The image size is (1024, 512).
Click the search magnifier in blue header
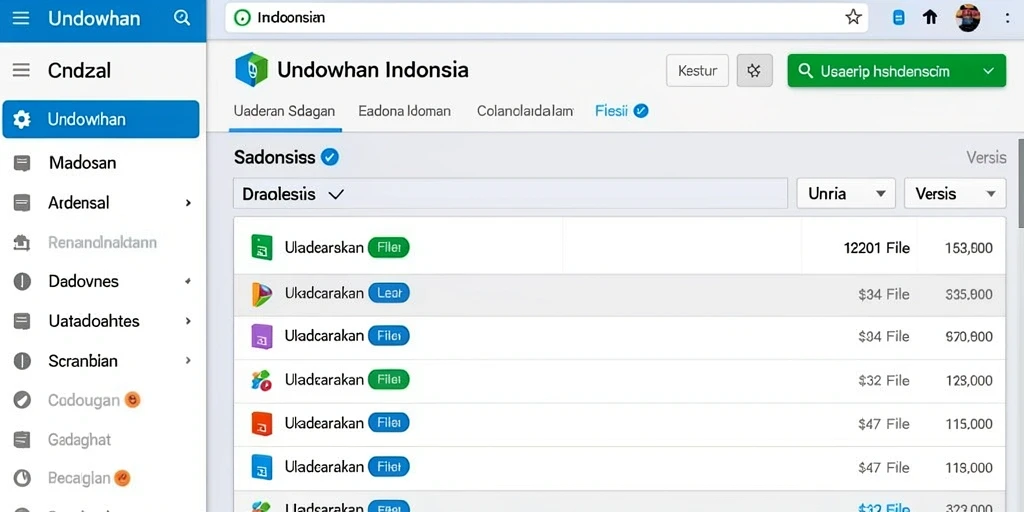182,18
